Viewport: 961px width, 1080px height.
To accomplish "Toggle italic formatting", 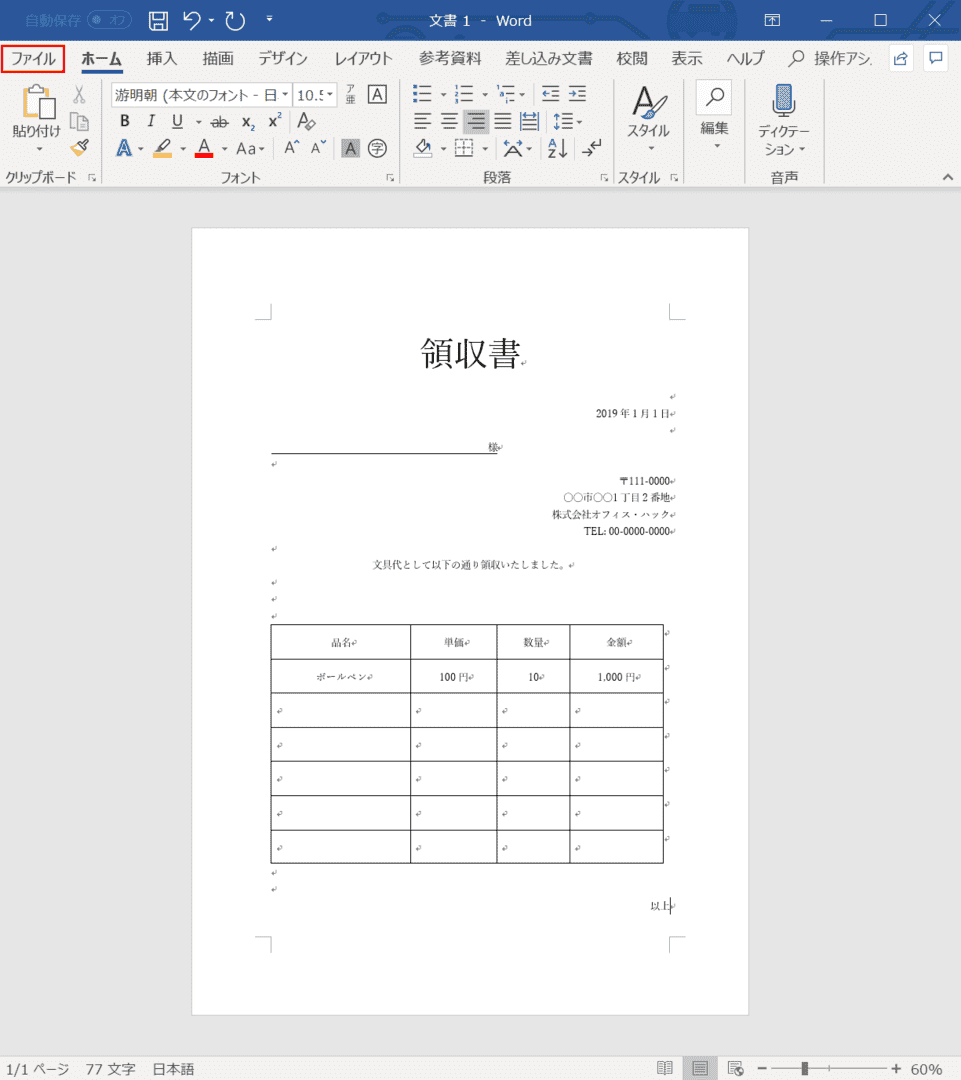I will tap(151, 121).
